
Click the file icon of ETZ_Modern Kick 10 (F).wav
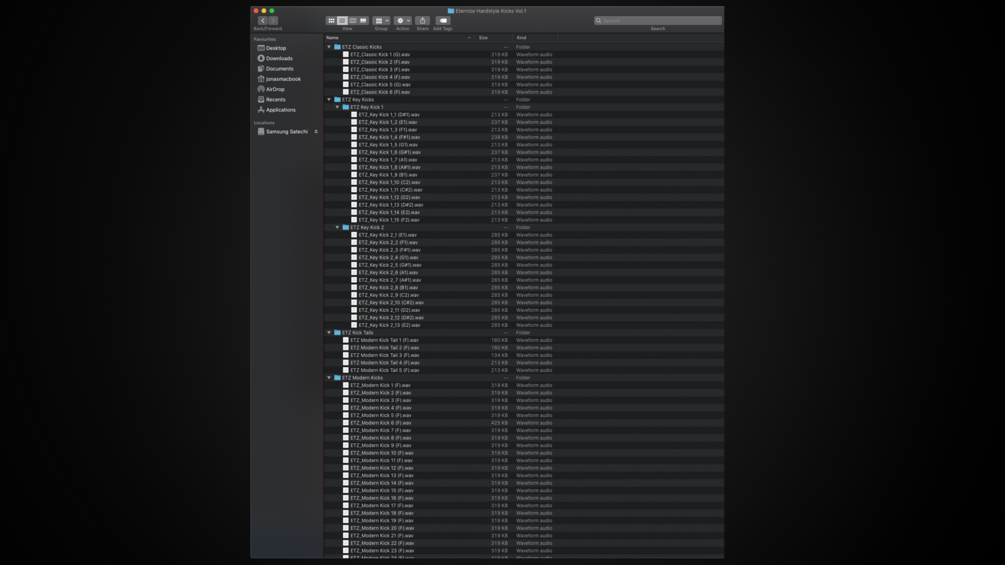pos(346,453)
